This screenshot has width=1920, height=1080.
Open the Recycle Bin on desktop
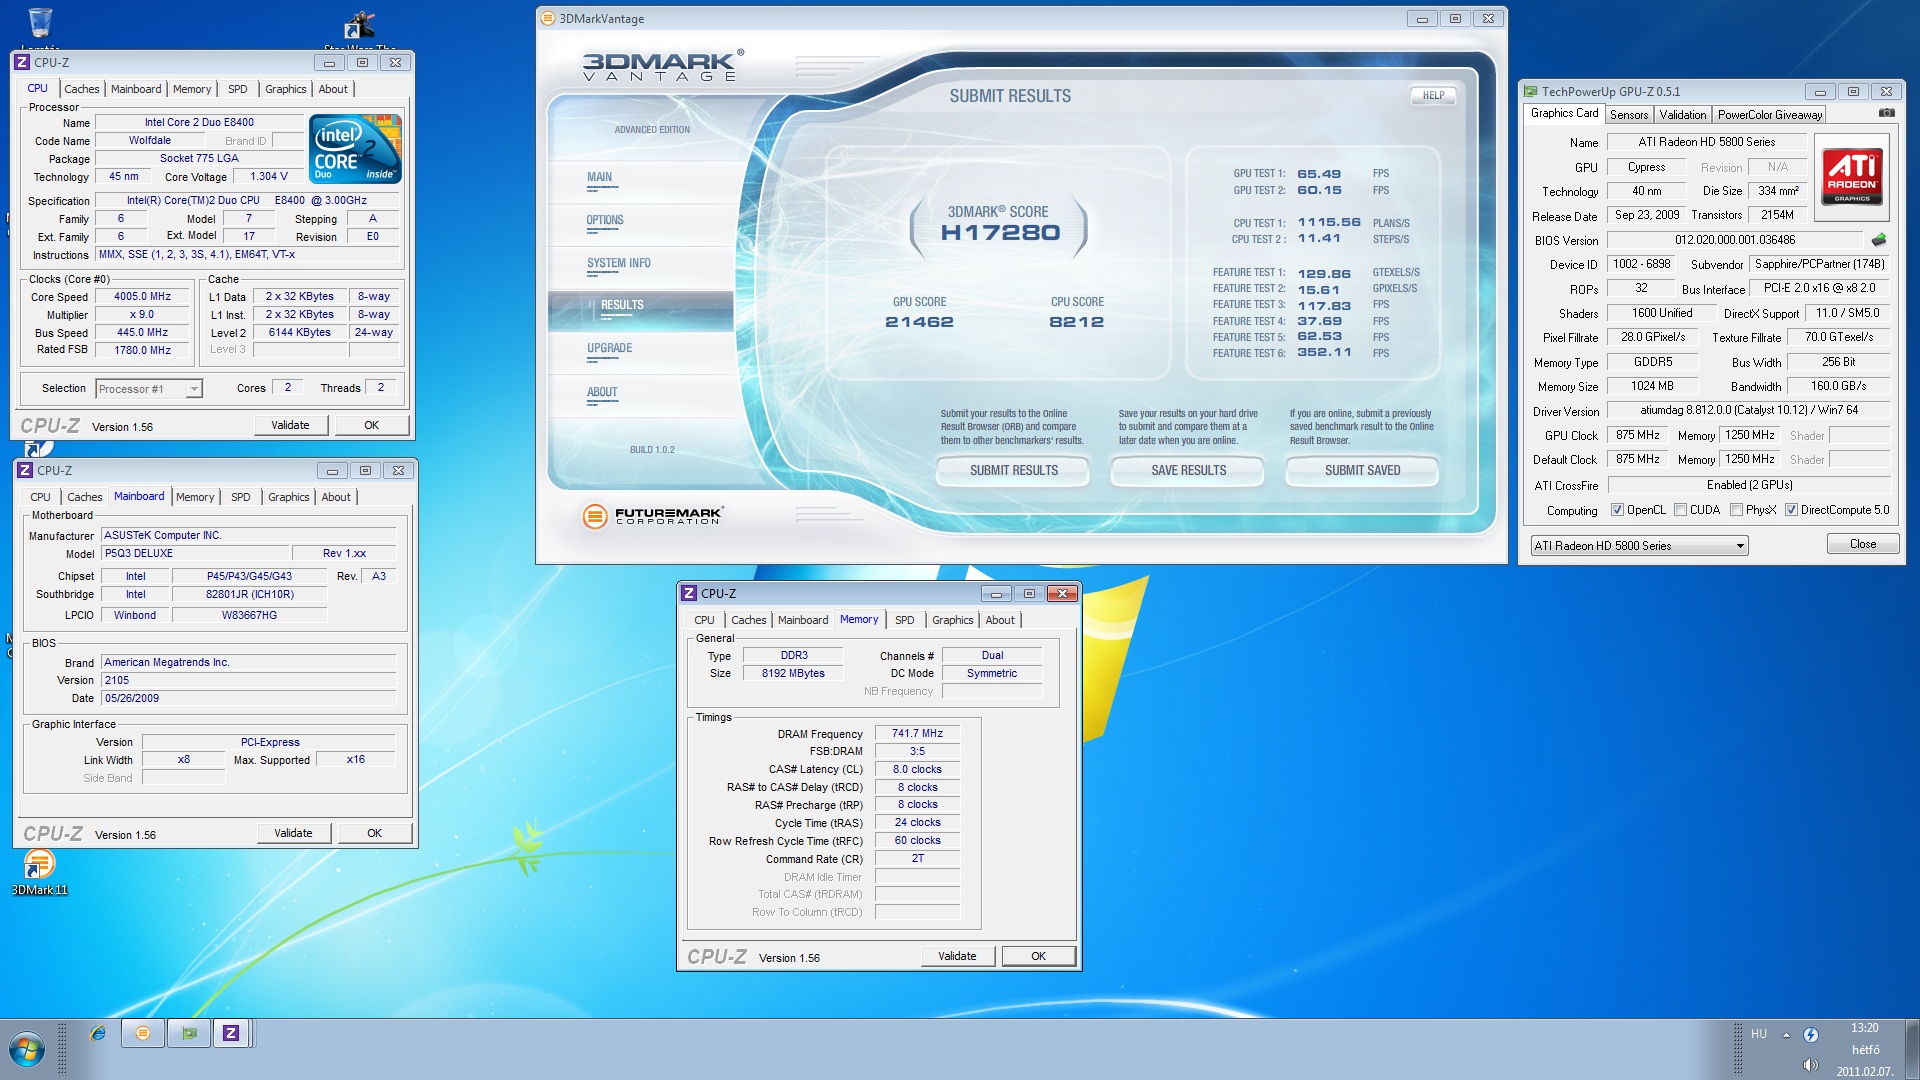point(40,24)
